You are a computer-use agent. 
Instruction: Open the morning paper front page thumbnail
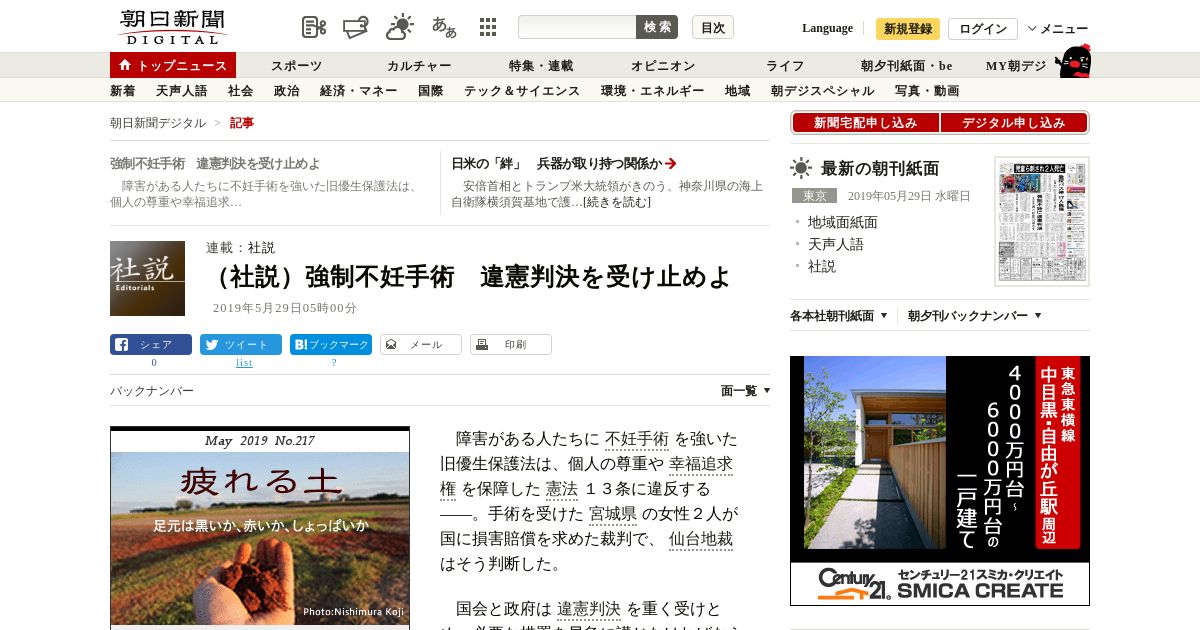[x=1042, y=221]
